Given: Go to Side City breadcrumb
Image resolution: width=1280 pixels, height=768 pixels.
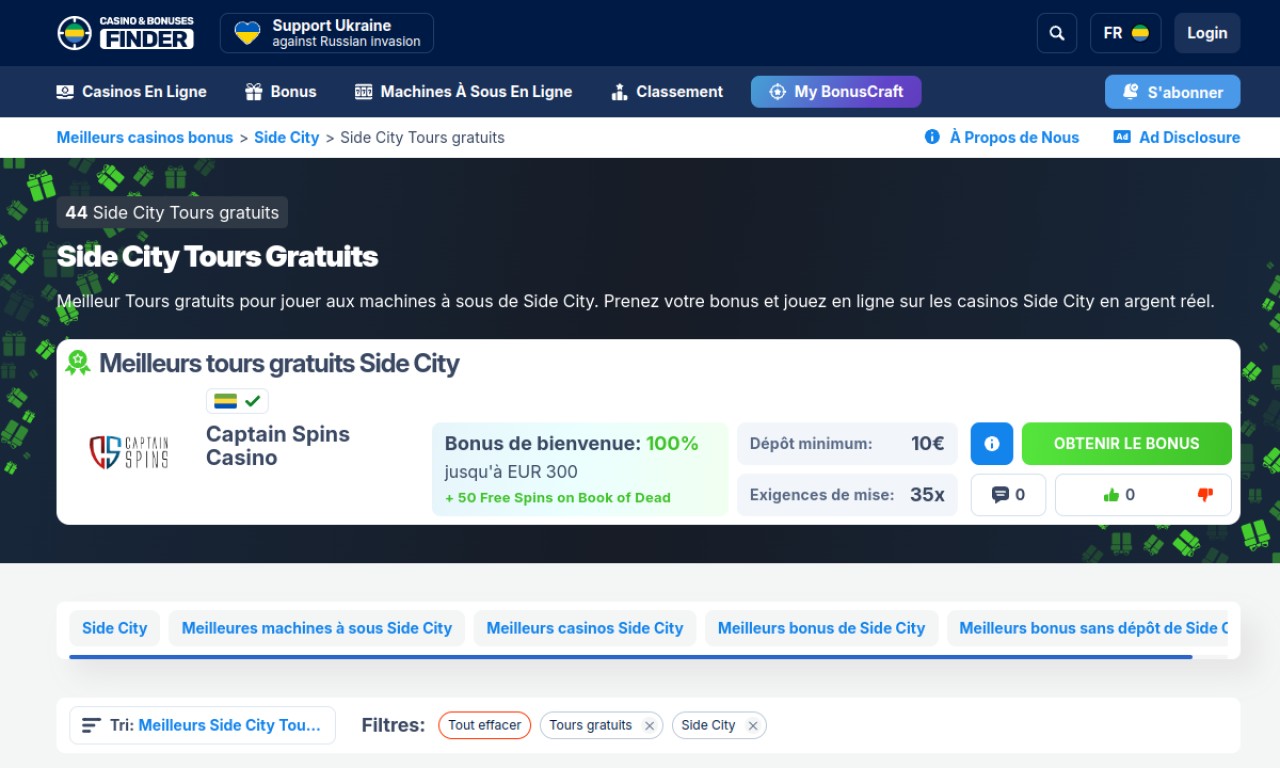Looking at the screenshot, I should pyautogui.click(x=287, y=138).
